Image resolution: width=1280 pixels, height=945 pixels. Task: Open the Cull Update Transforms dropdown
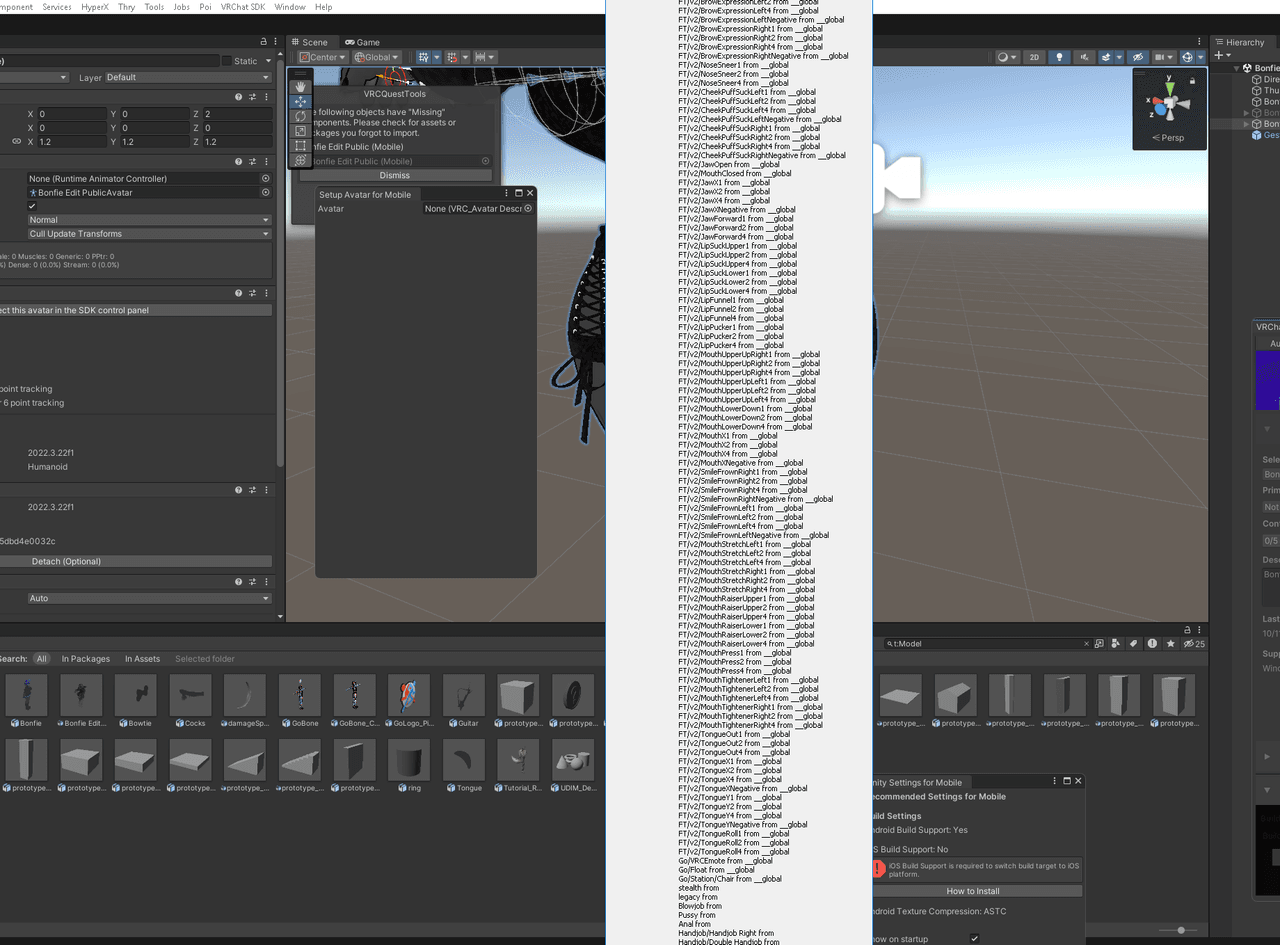coord(149,234)
